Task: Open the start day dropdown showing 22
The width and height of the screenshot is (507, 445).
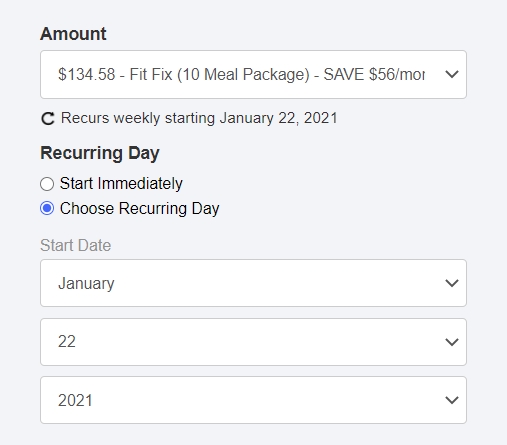Action: point(253,342)
